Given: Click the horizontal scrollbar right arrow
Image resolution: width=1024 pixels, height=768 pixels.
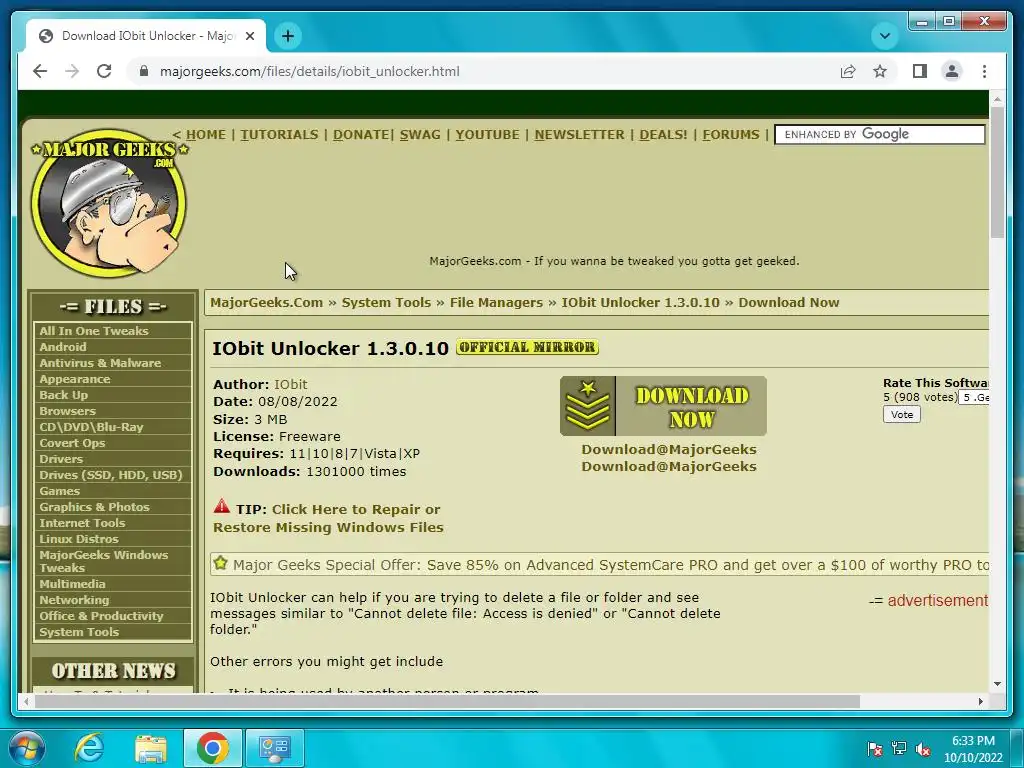Looking at the screenshot, I should click(x=980, y=701).
